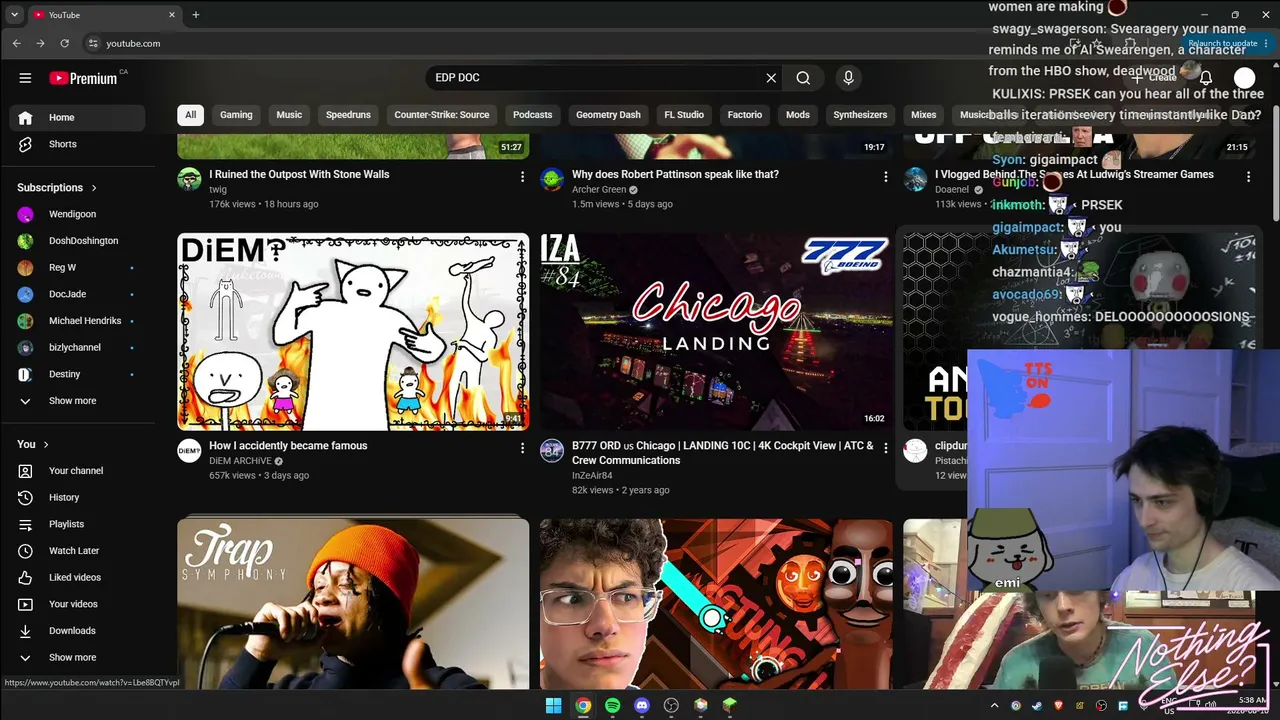The image size is (1280, 720).
Task: Open Spotify from the taskbar
Action: (612, 705)
